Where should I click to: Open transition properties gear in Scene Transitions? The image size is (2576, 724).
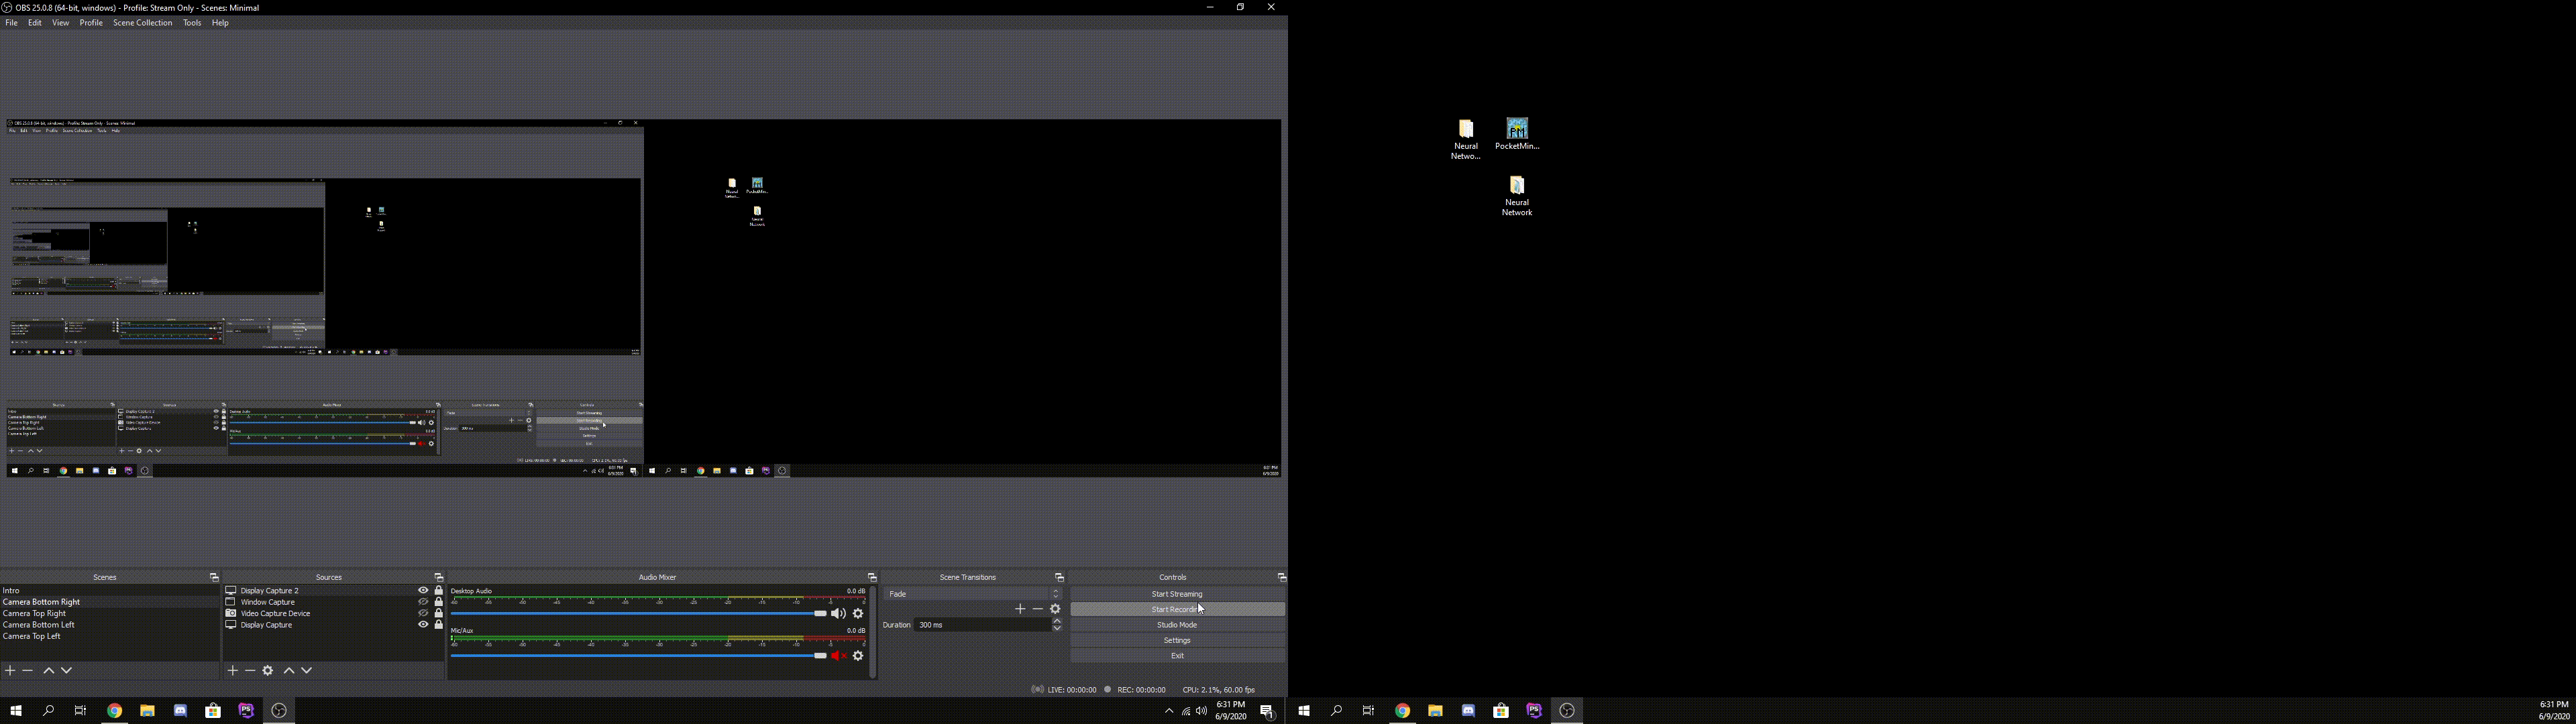(x=1055, y=609)
